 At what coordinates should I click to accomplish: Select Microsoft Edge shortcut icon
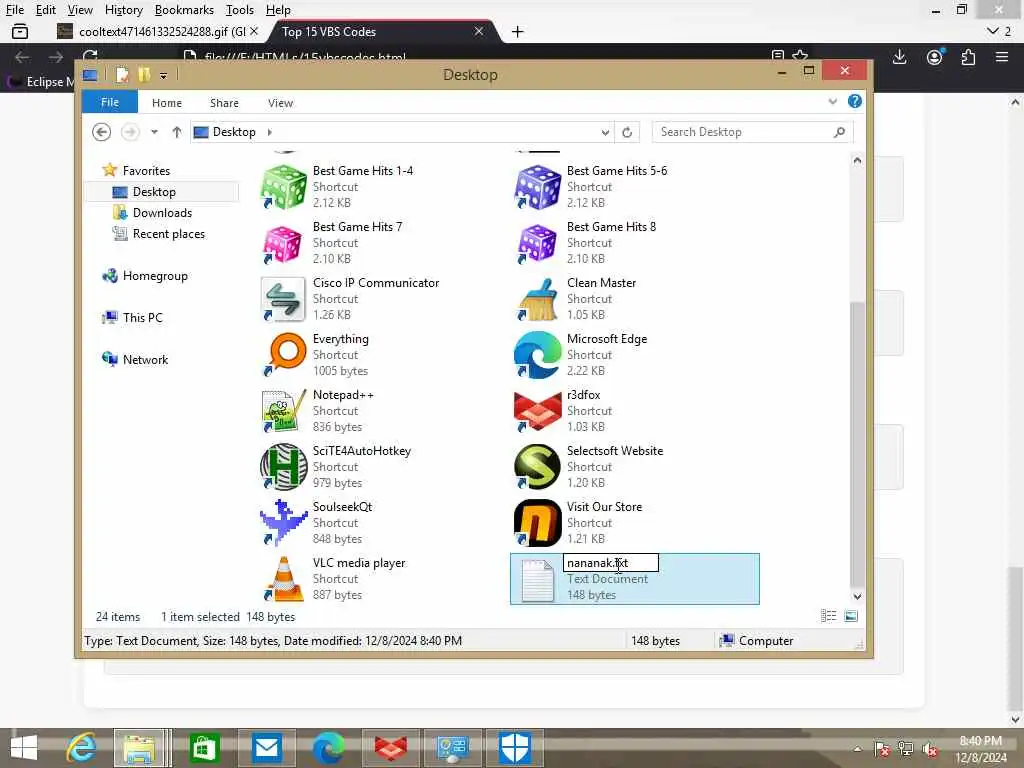537,355
